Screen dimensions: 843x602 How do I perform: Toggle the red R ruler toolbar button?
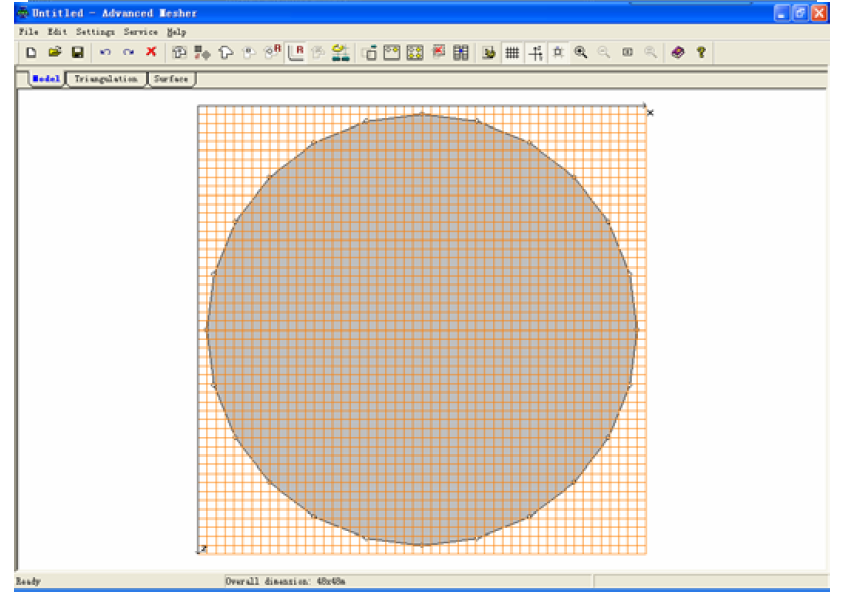pos(296,52)
